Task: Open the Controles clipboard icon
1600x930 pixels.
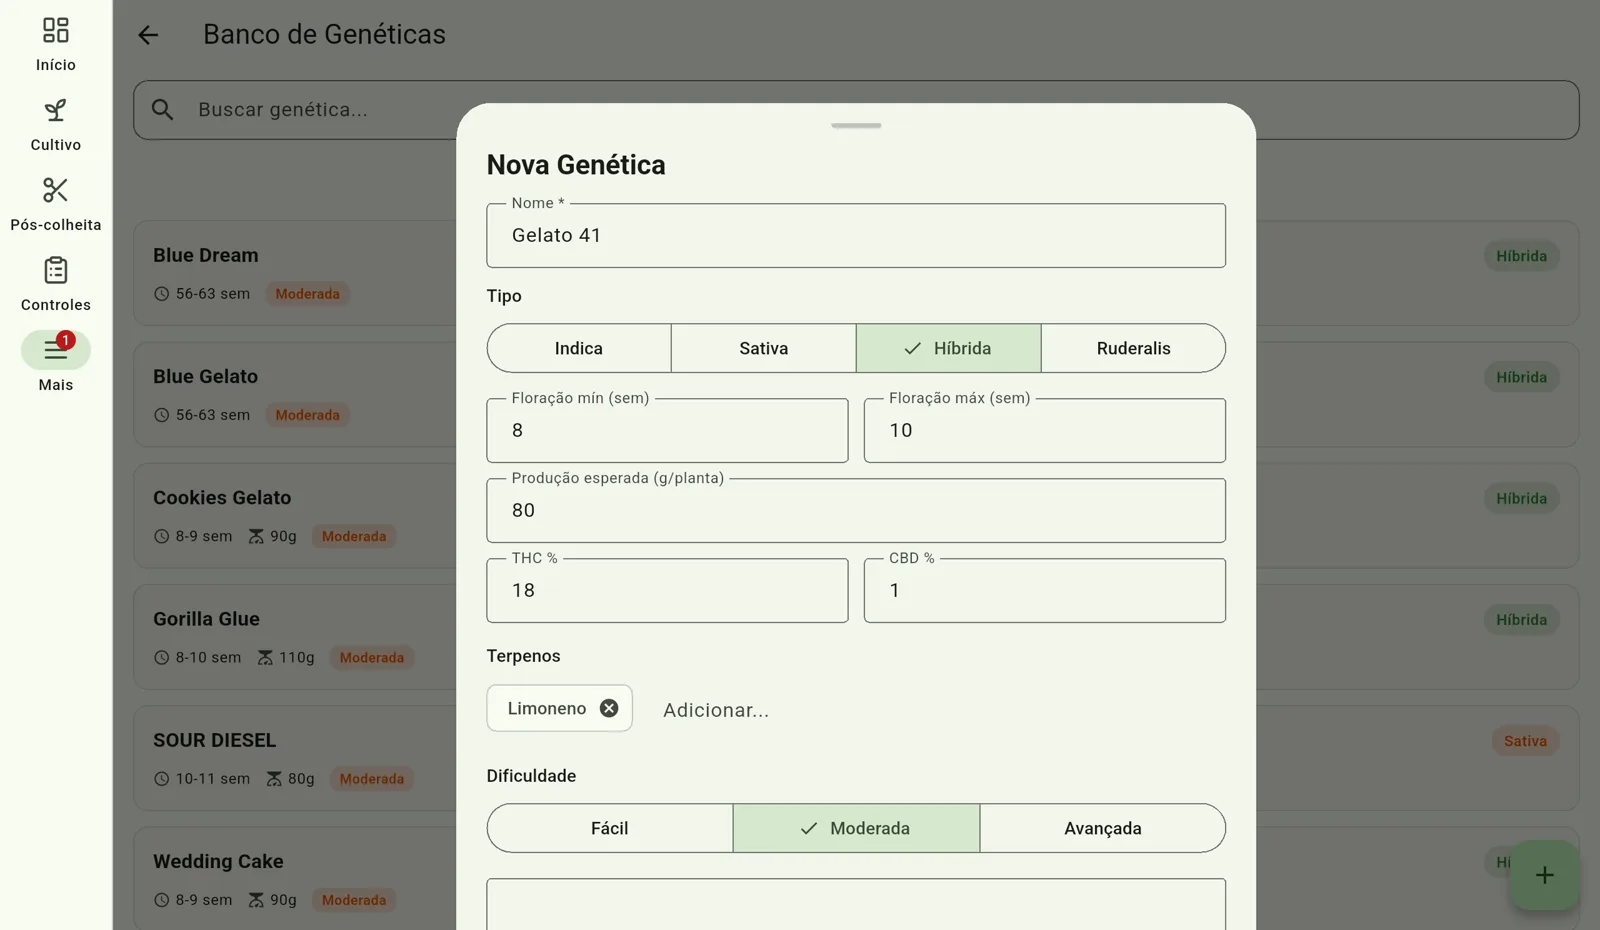Action: [56, 270]
